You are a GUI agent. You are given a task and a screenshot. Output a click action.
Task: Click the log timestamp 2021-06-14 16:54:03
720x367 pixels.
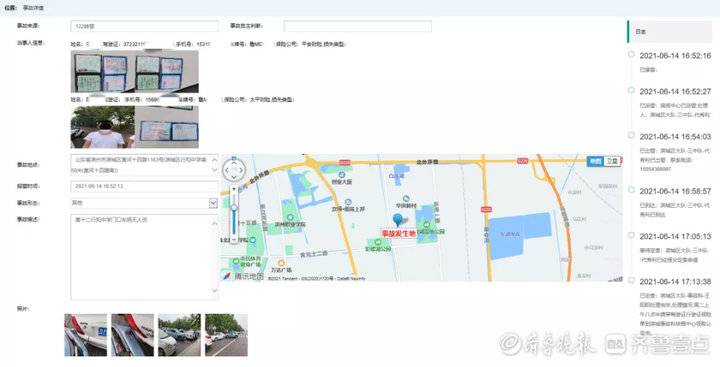(x=675, y=136)
